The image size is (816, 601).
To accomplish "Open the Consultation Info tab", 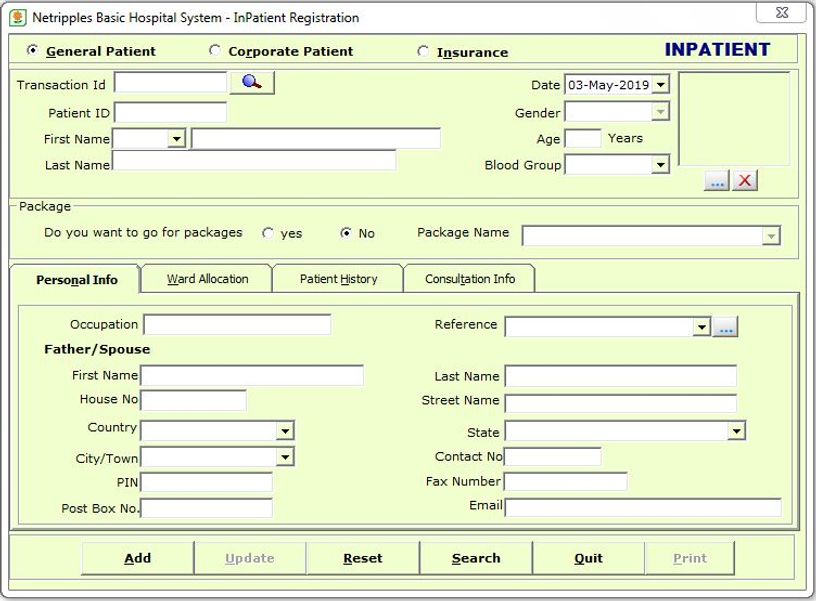I will 469,279.
